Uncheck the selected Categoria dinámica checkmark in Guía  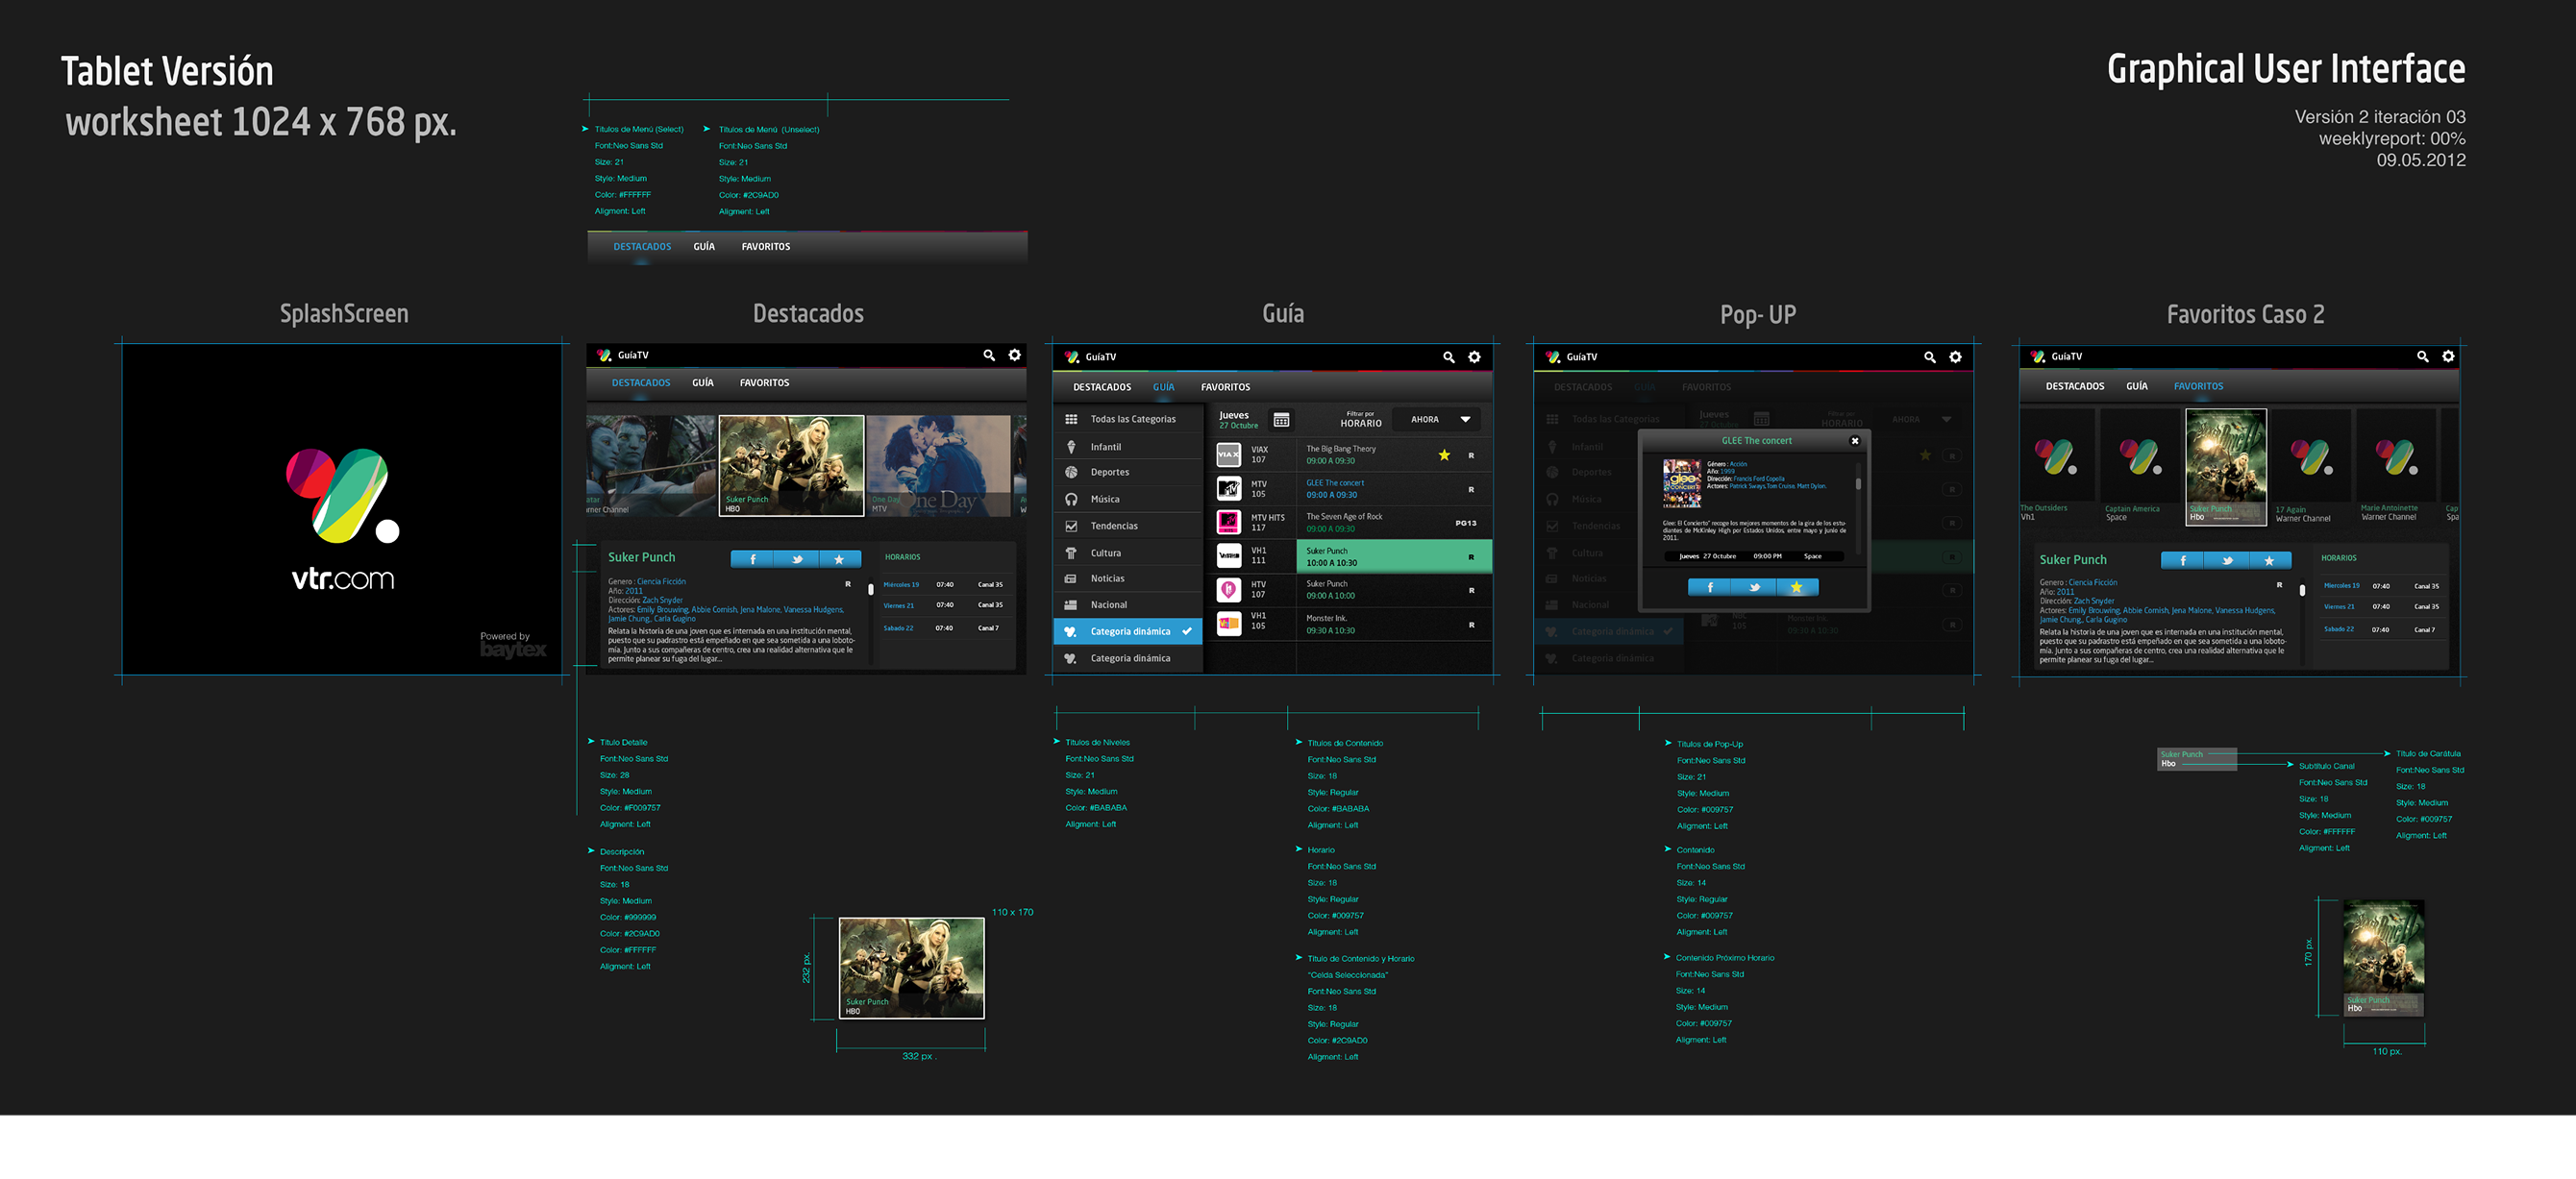point(1186,631)
